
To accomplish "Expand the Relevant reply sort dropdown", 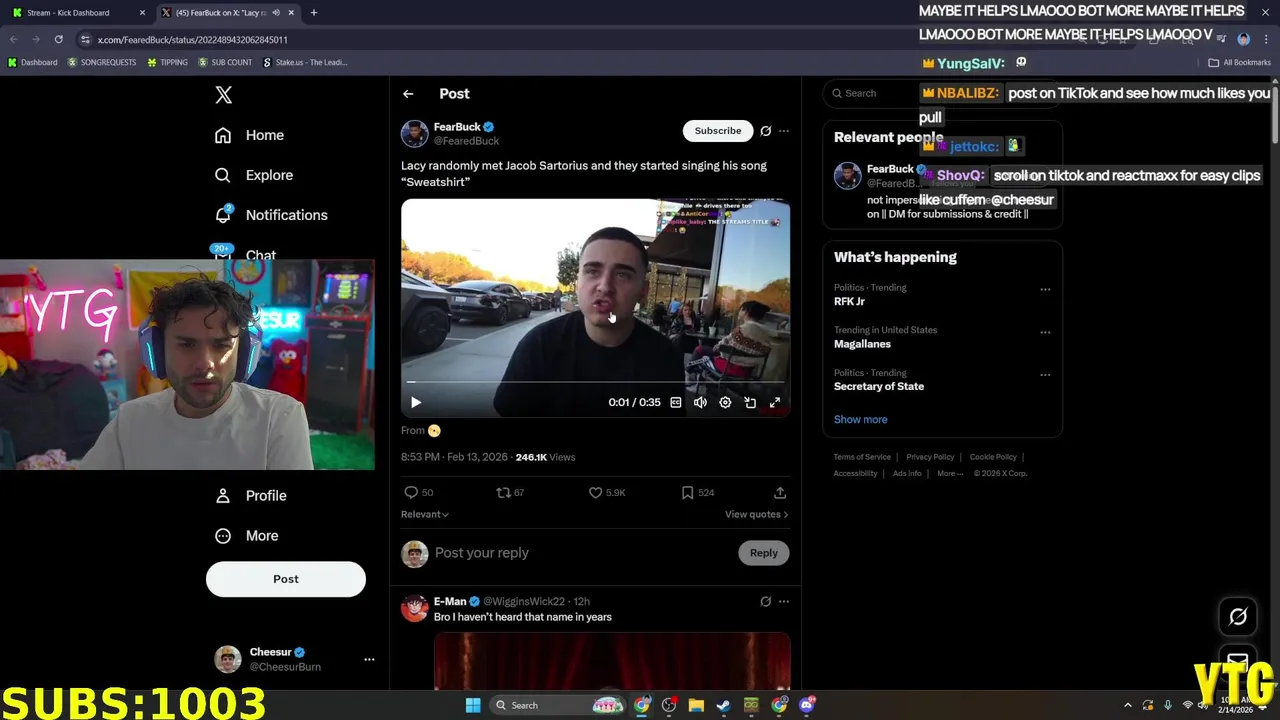I will coord(425,514).
